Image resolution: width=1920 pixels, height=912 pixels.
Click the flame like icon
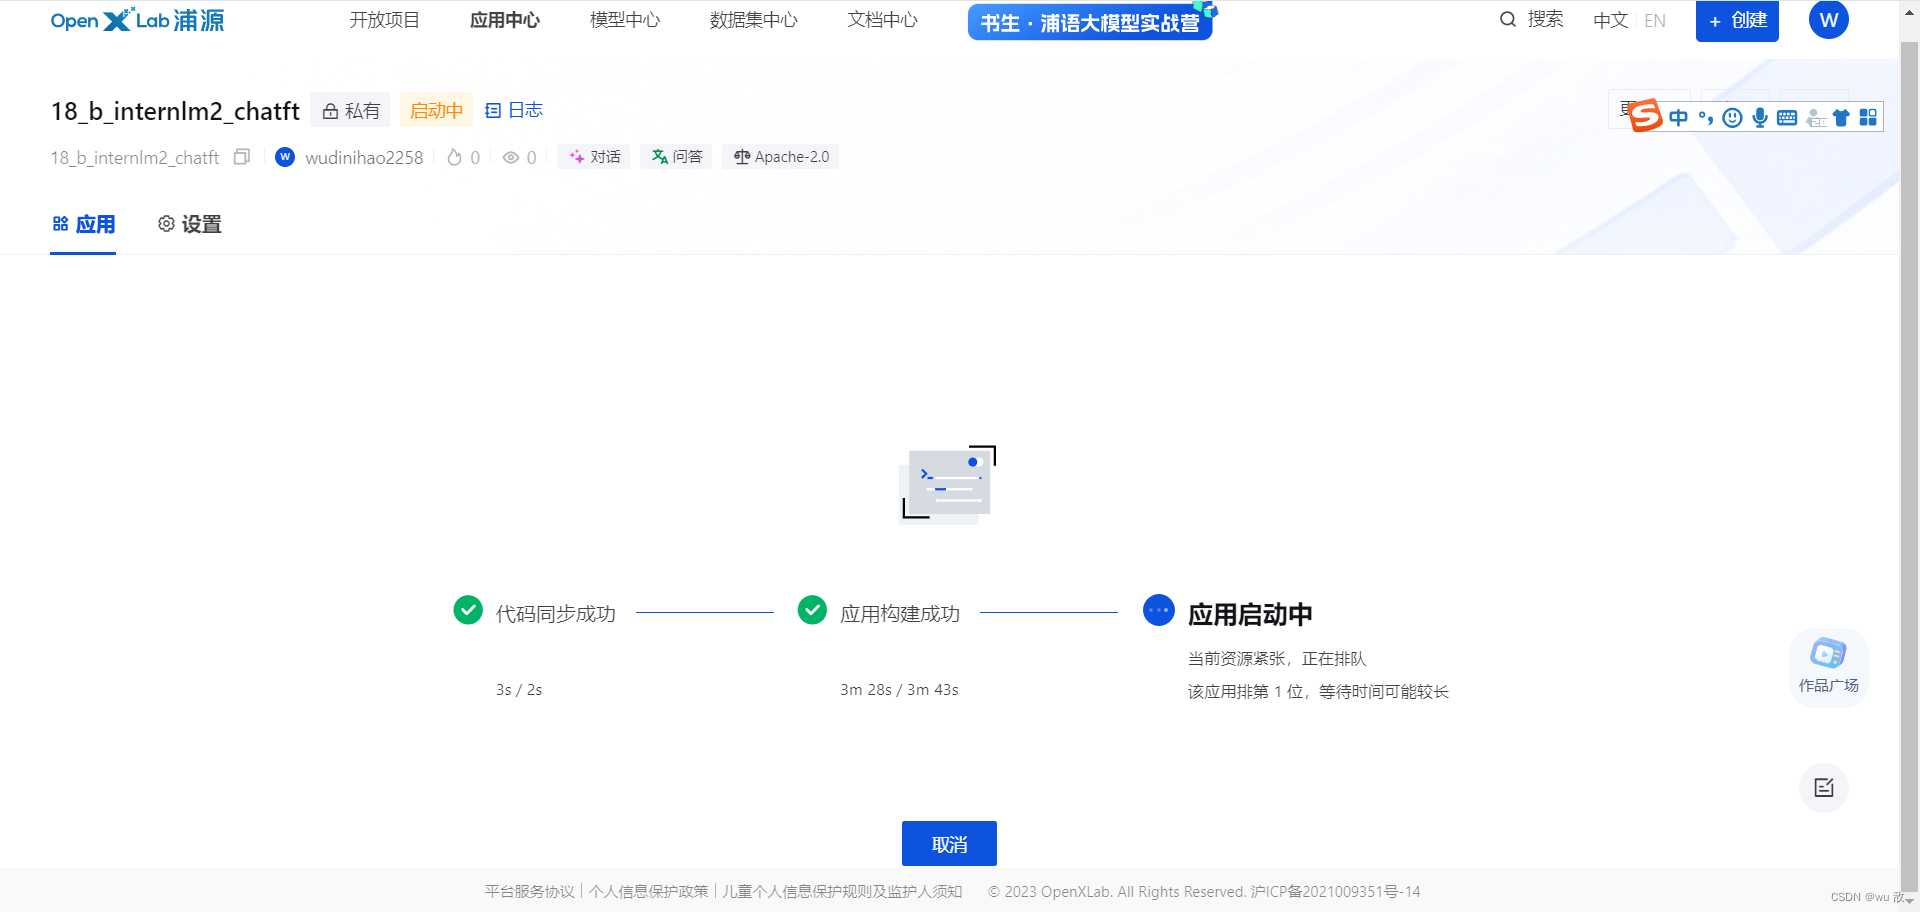click(455, 157)
